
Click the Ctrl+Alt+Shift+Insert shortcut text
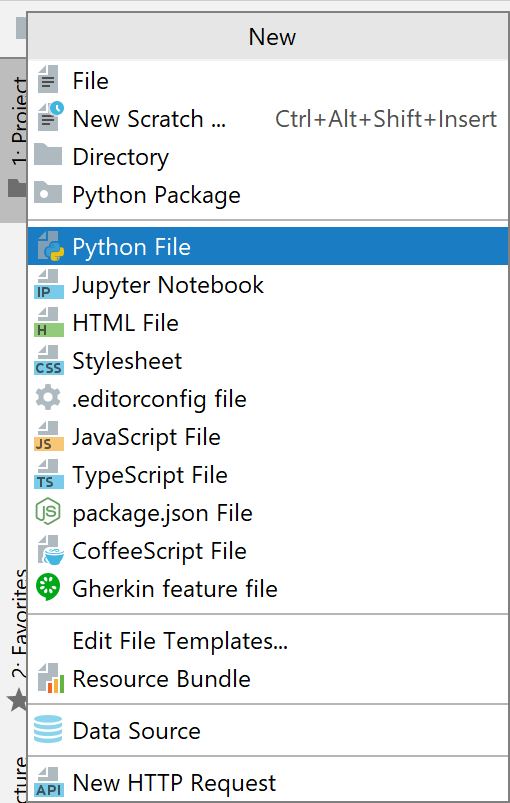point(386,119)
